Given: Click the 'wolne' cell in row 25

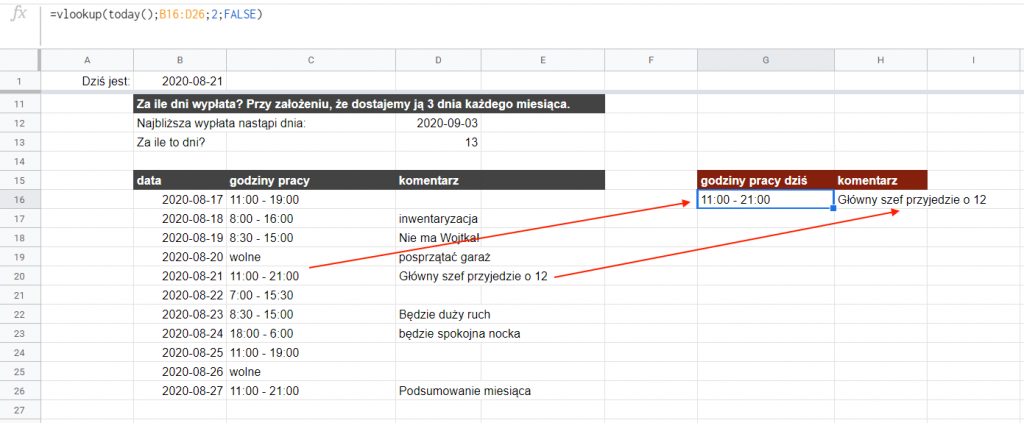Looking at the screenshot, I should pyautogui.click(x=310, y=371).
